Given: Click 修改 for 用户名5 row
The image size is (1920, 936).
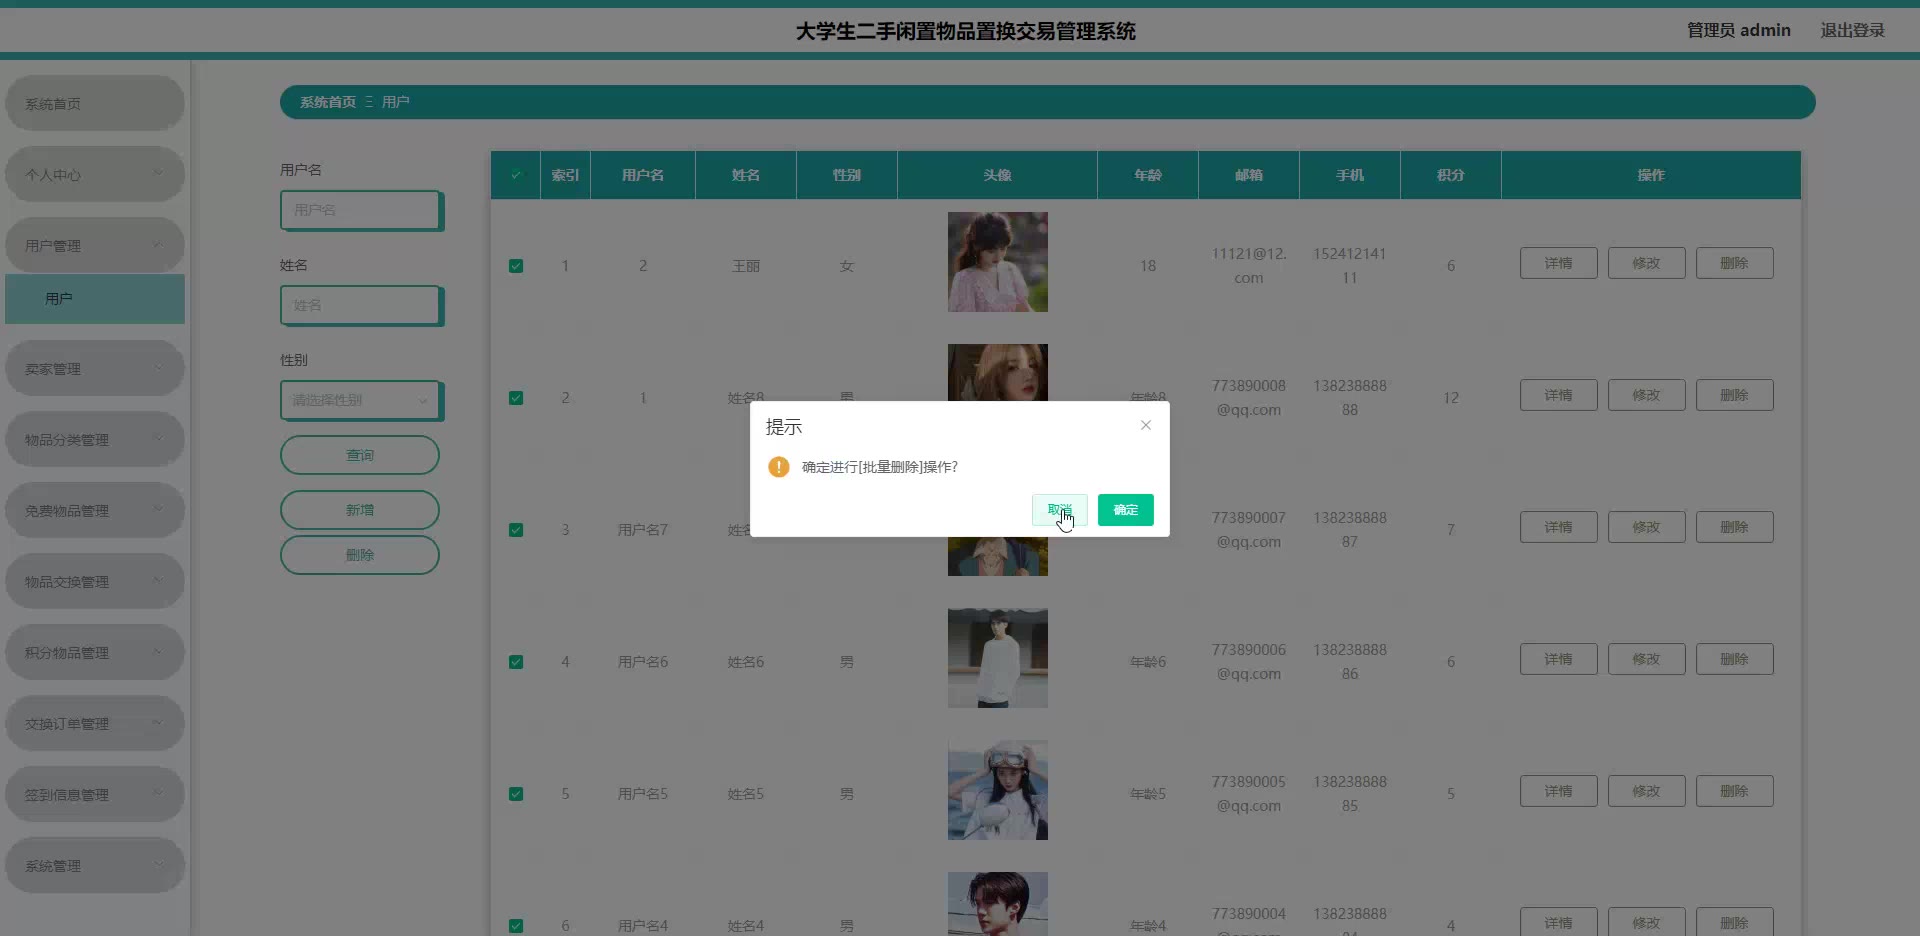Looking at the screenshot, I should [1647, 791].
